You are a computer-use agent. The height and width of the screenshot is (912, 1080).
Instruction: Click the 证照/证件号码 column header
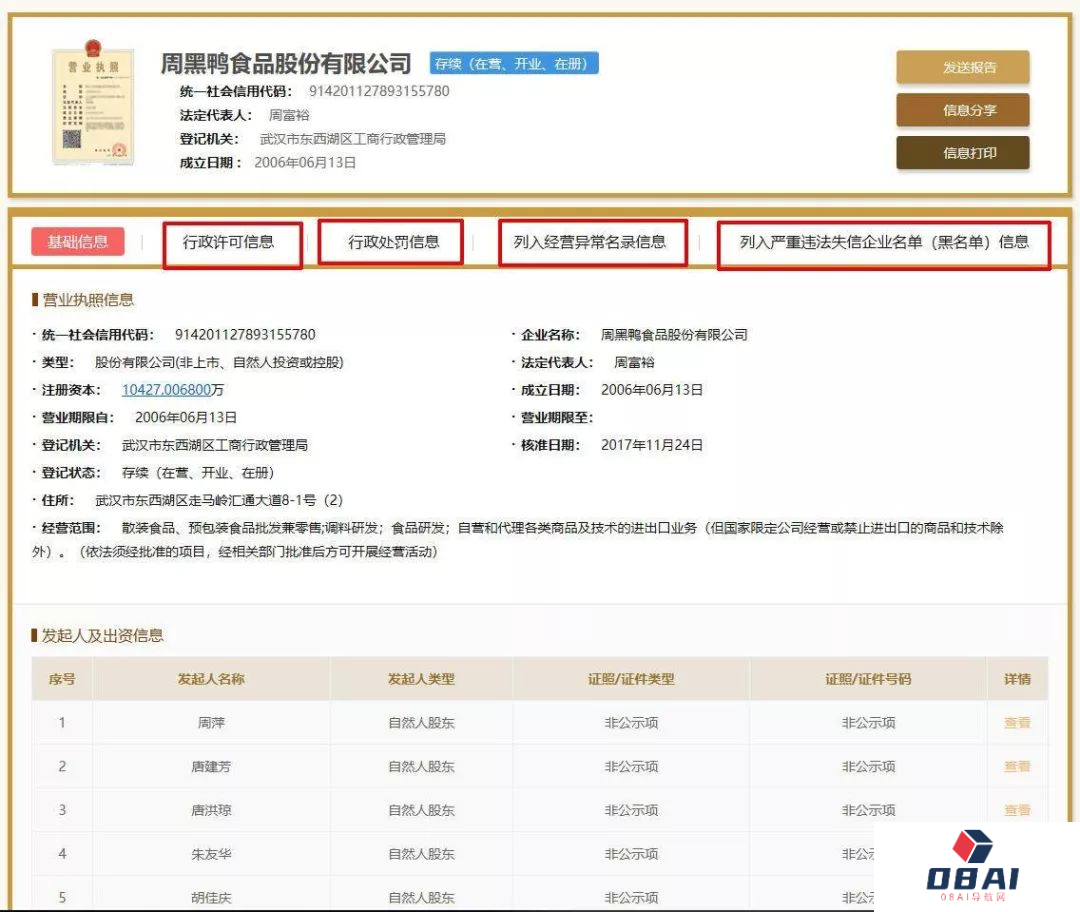coord(868,679)
